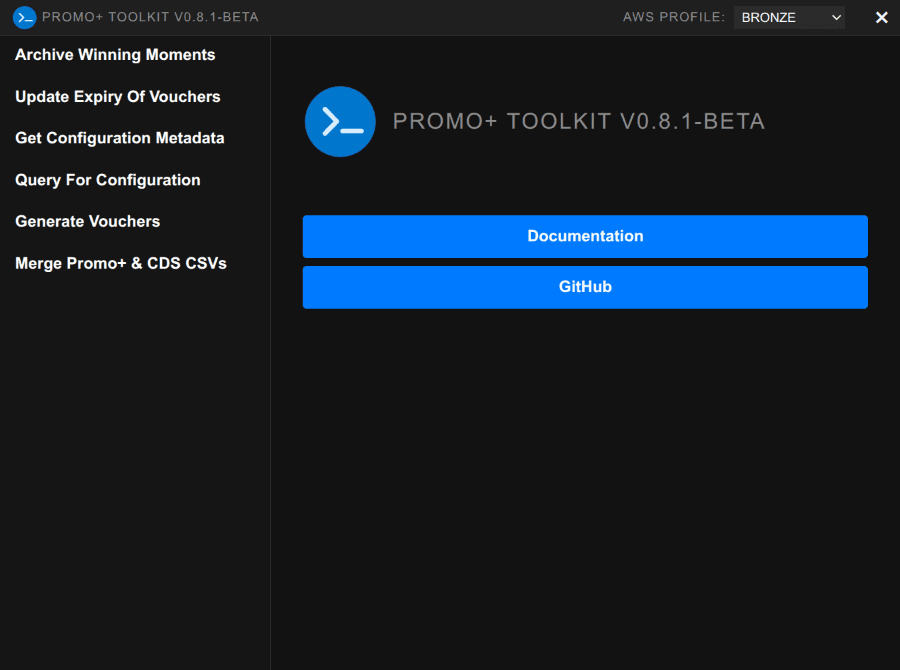Select BRONZE in the profile combo box
The image size is (900, 670).
(789, 17)
